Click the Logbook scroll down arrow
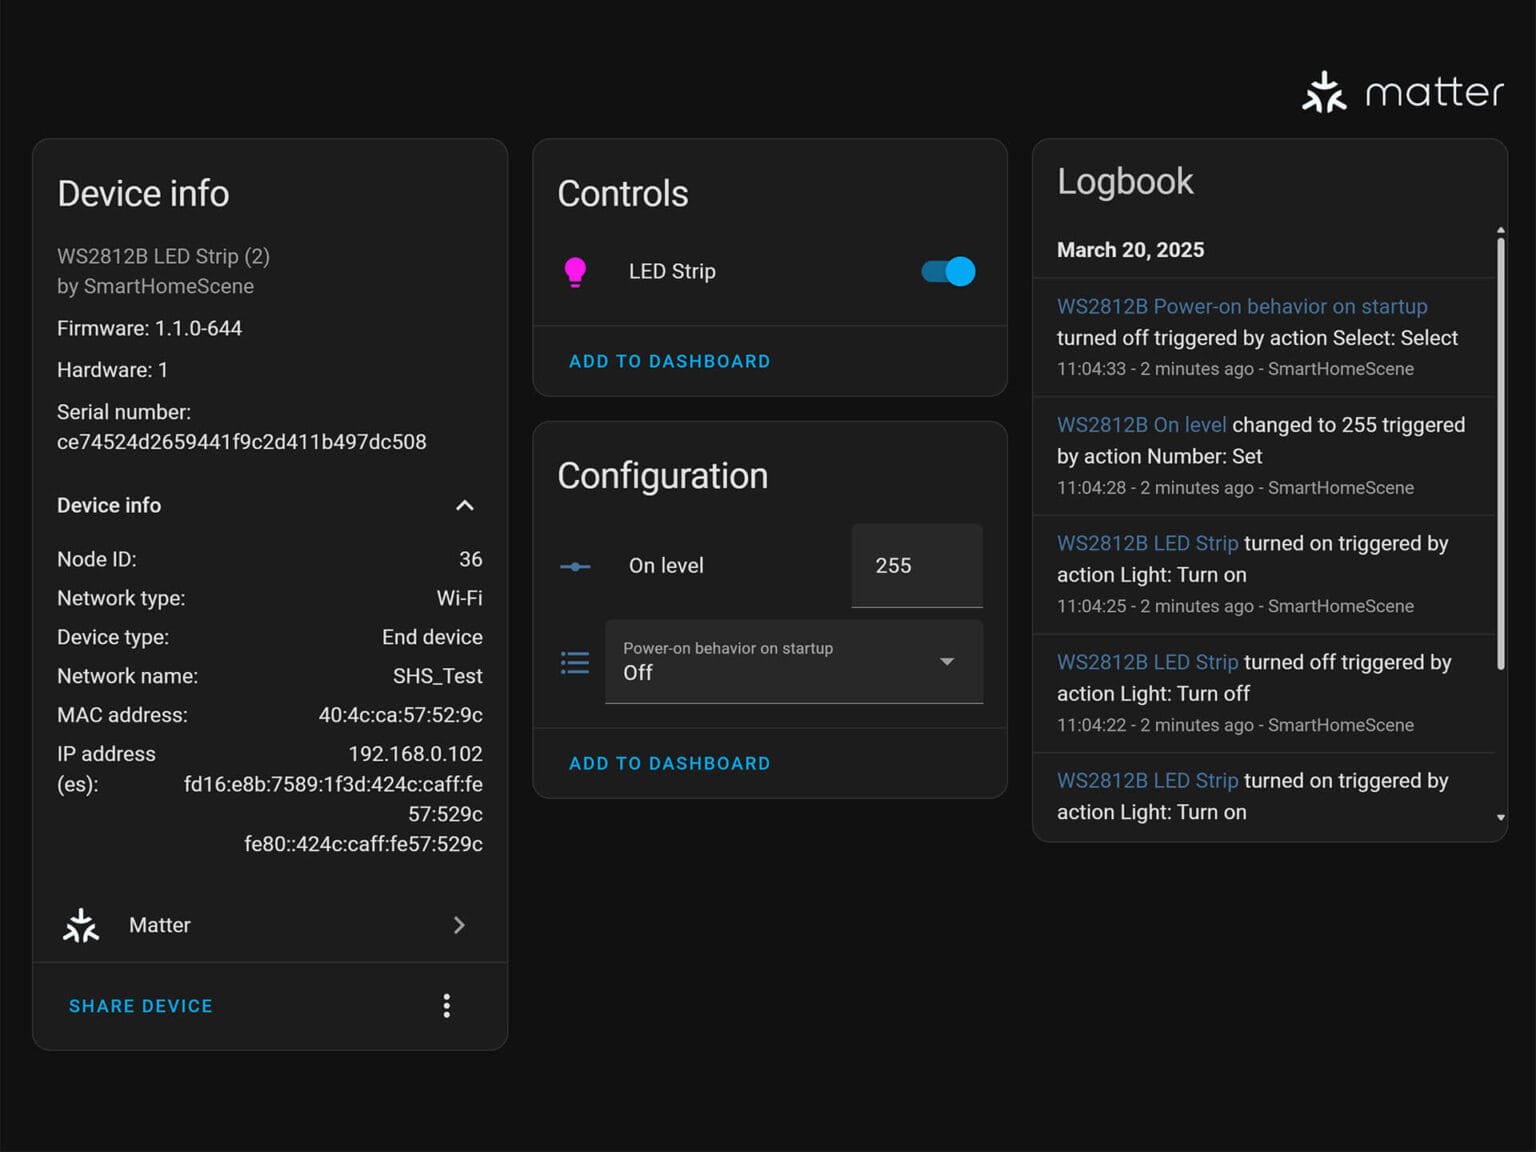 click(1500, 818)
